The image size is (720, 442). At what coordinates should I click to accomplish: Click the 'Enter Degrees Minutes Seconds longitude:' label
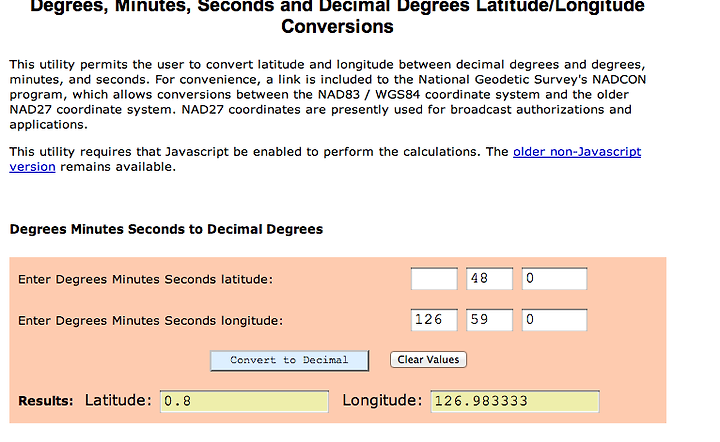pos(150,321)
